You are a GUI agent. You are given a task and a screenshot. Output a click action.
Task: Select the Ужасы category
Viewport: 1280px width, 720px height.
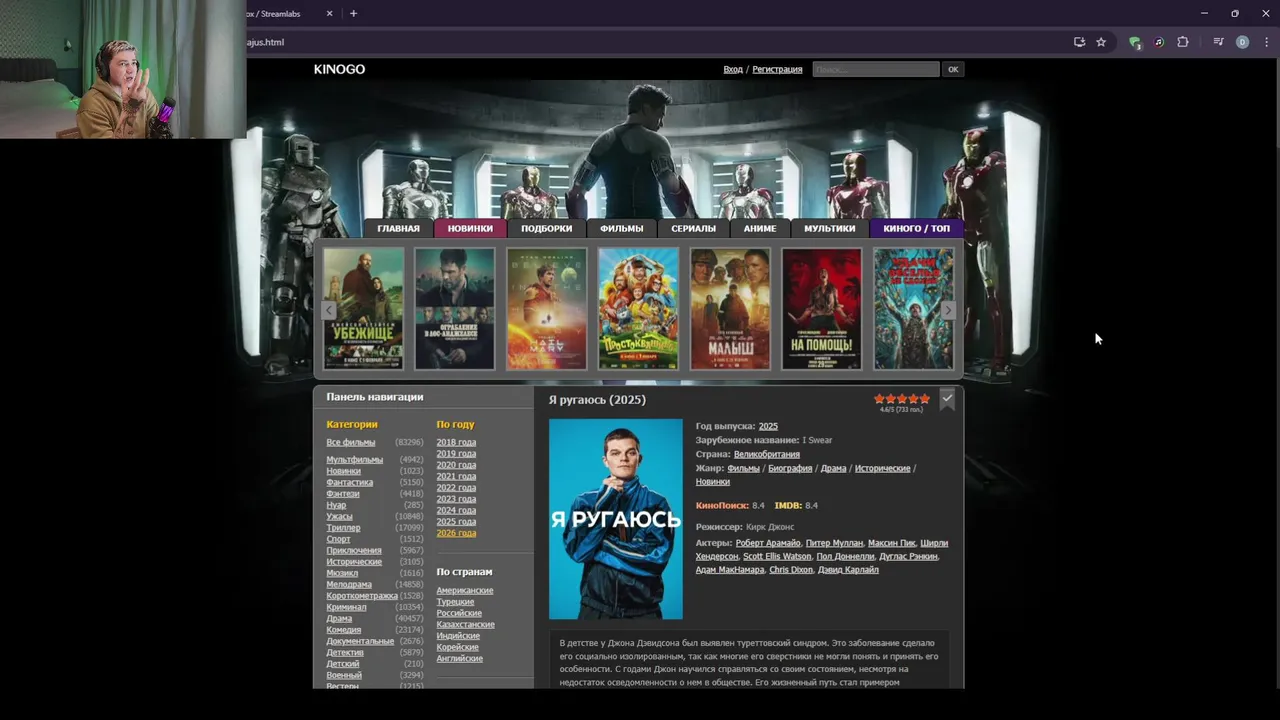(x=339, y=516)
